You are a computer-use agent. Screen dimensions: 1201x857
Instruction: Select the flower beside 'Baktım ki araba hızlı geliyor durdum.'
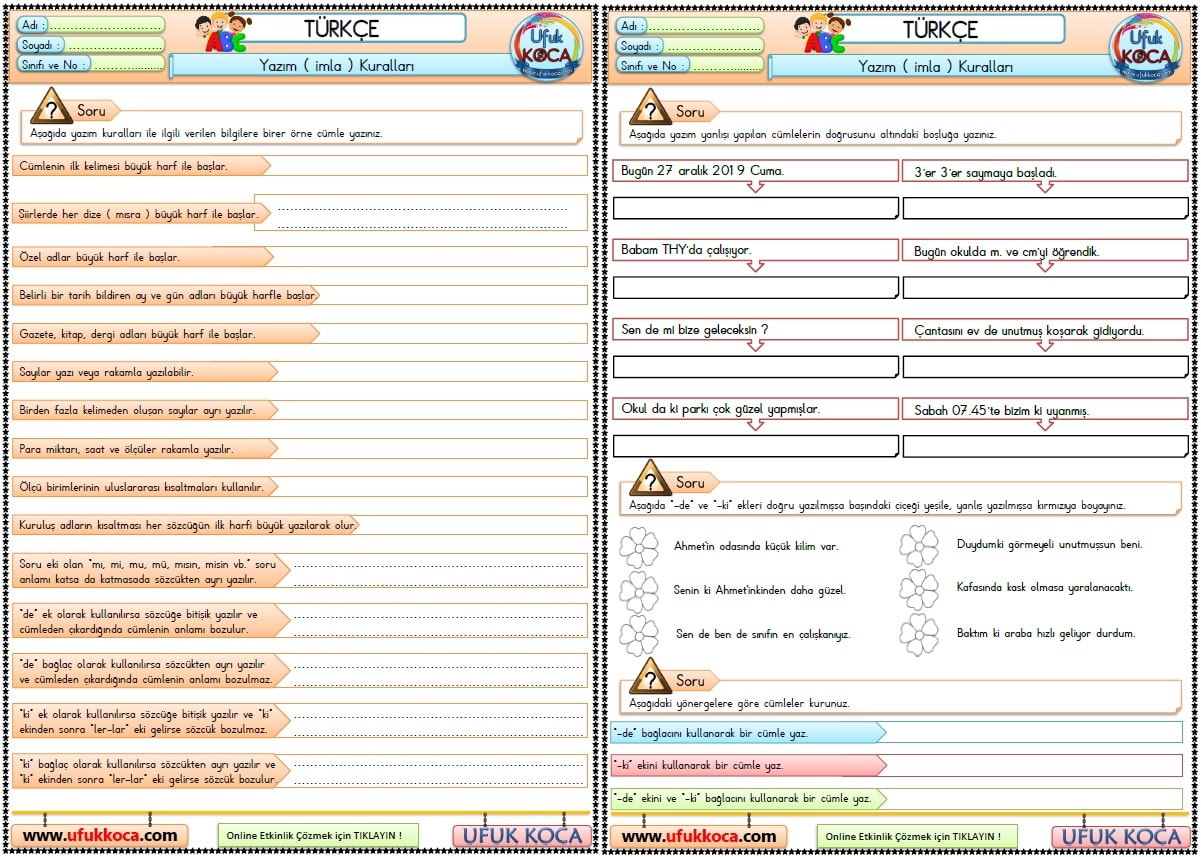919,634
